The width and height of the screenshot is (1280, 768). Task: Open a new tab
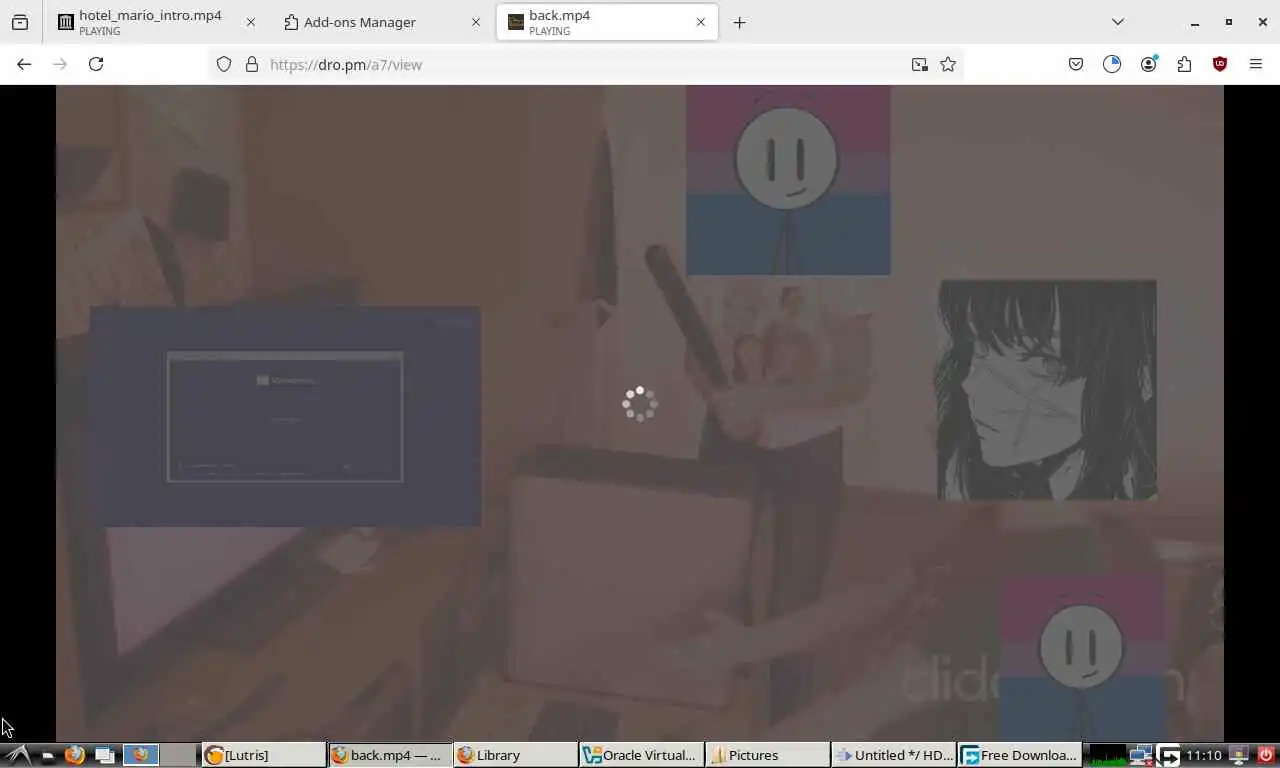(739, 22)
